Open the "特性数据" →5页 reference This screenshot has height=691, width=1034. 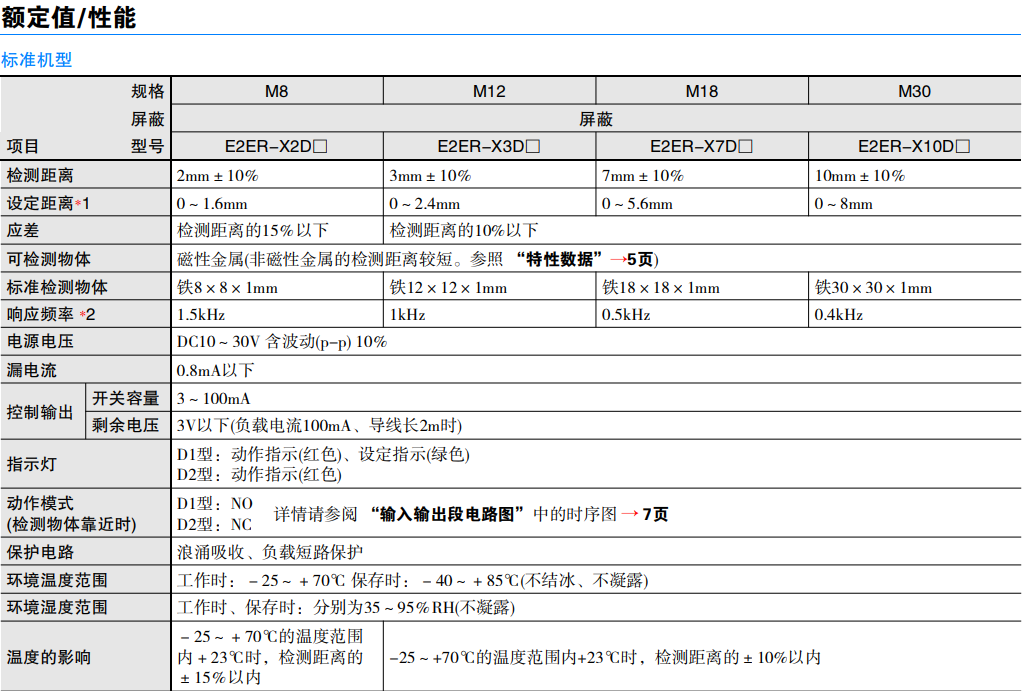(x=587, y=259)
